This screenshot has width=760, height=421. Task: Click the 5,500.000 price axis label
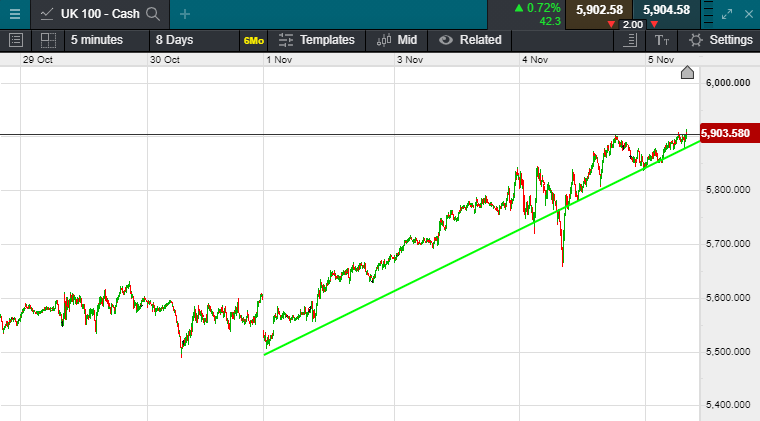click(x=728, y=352)
